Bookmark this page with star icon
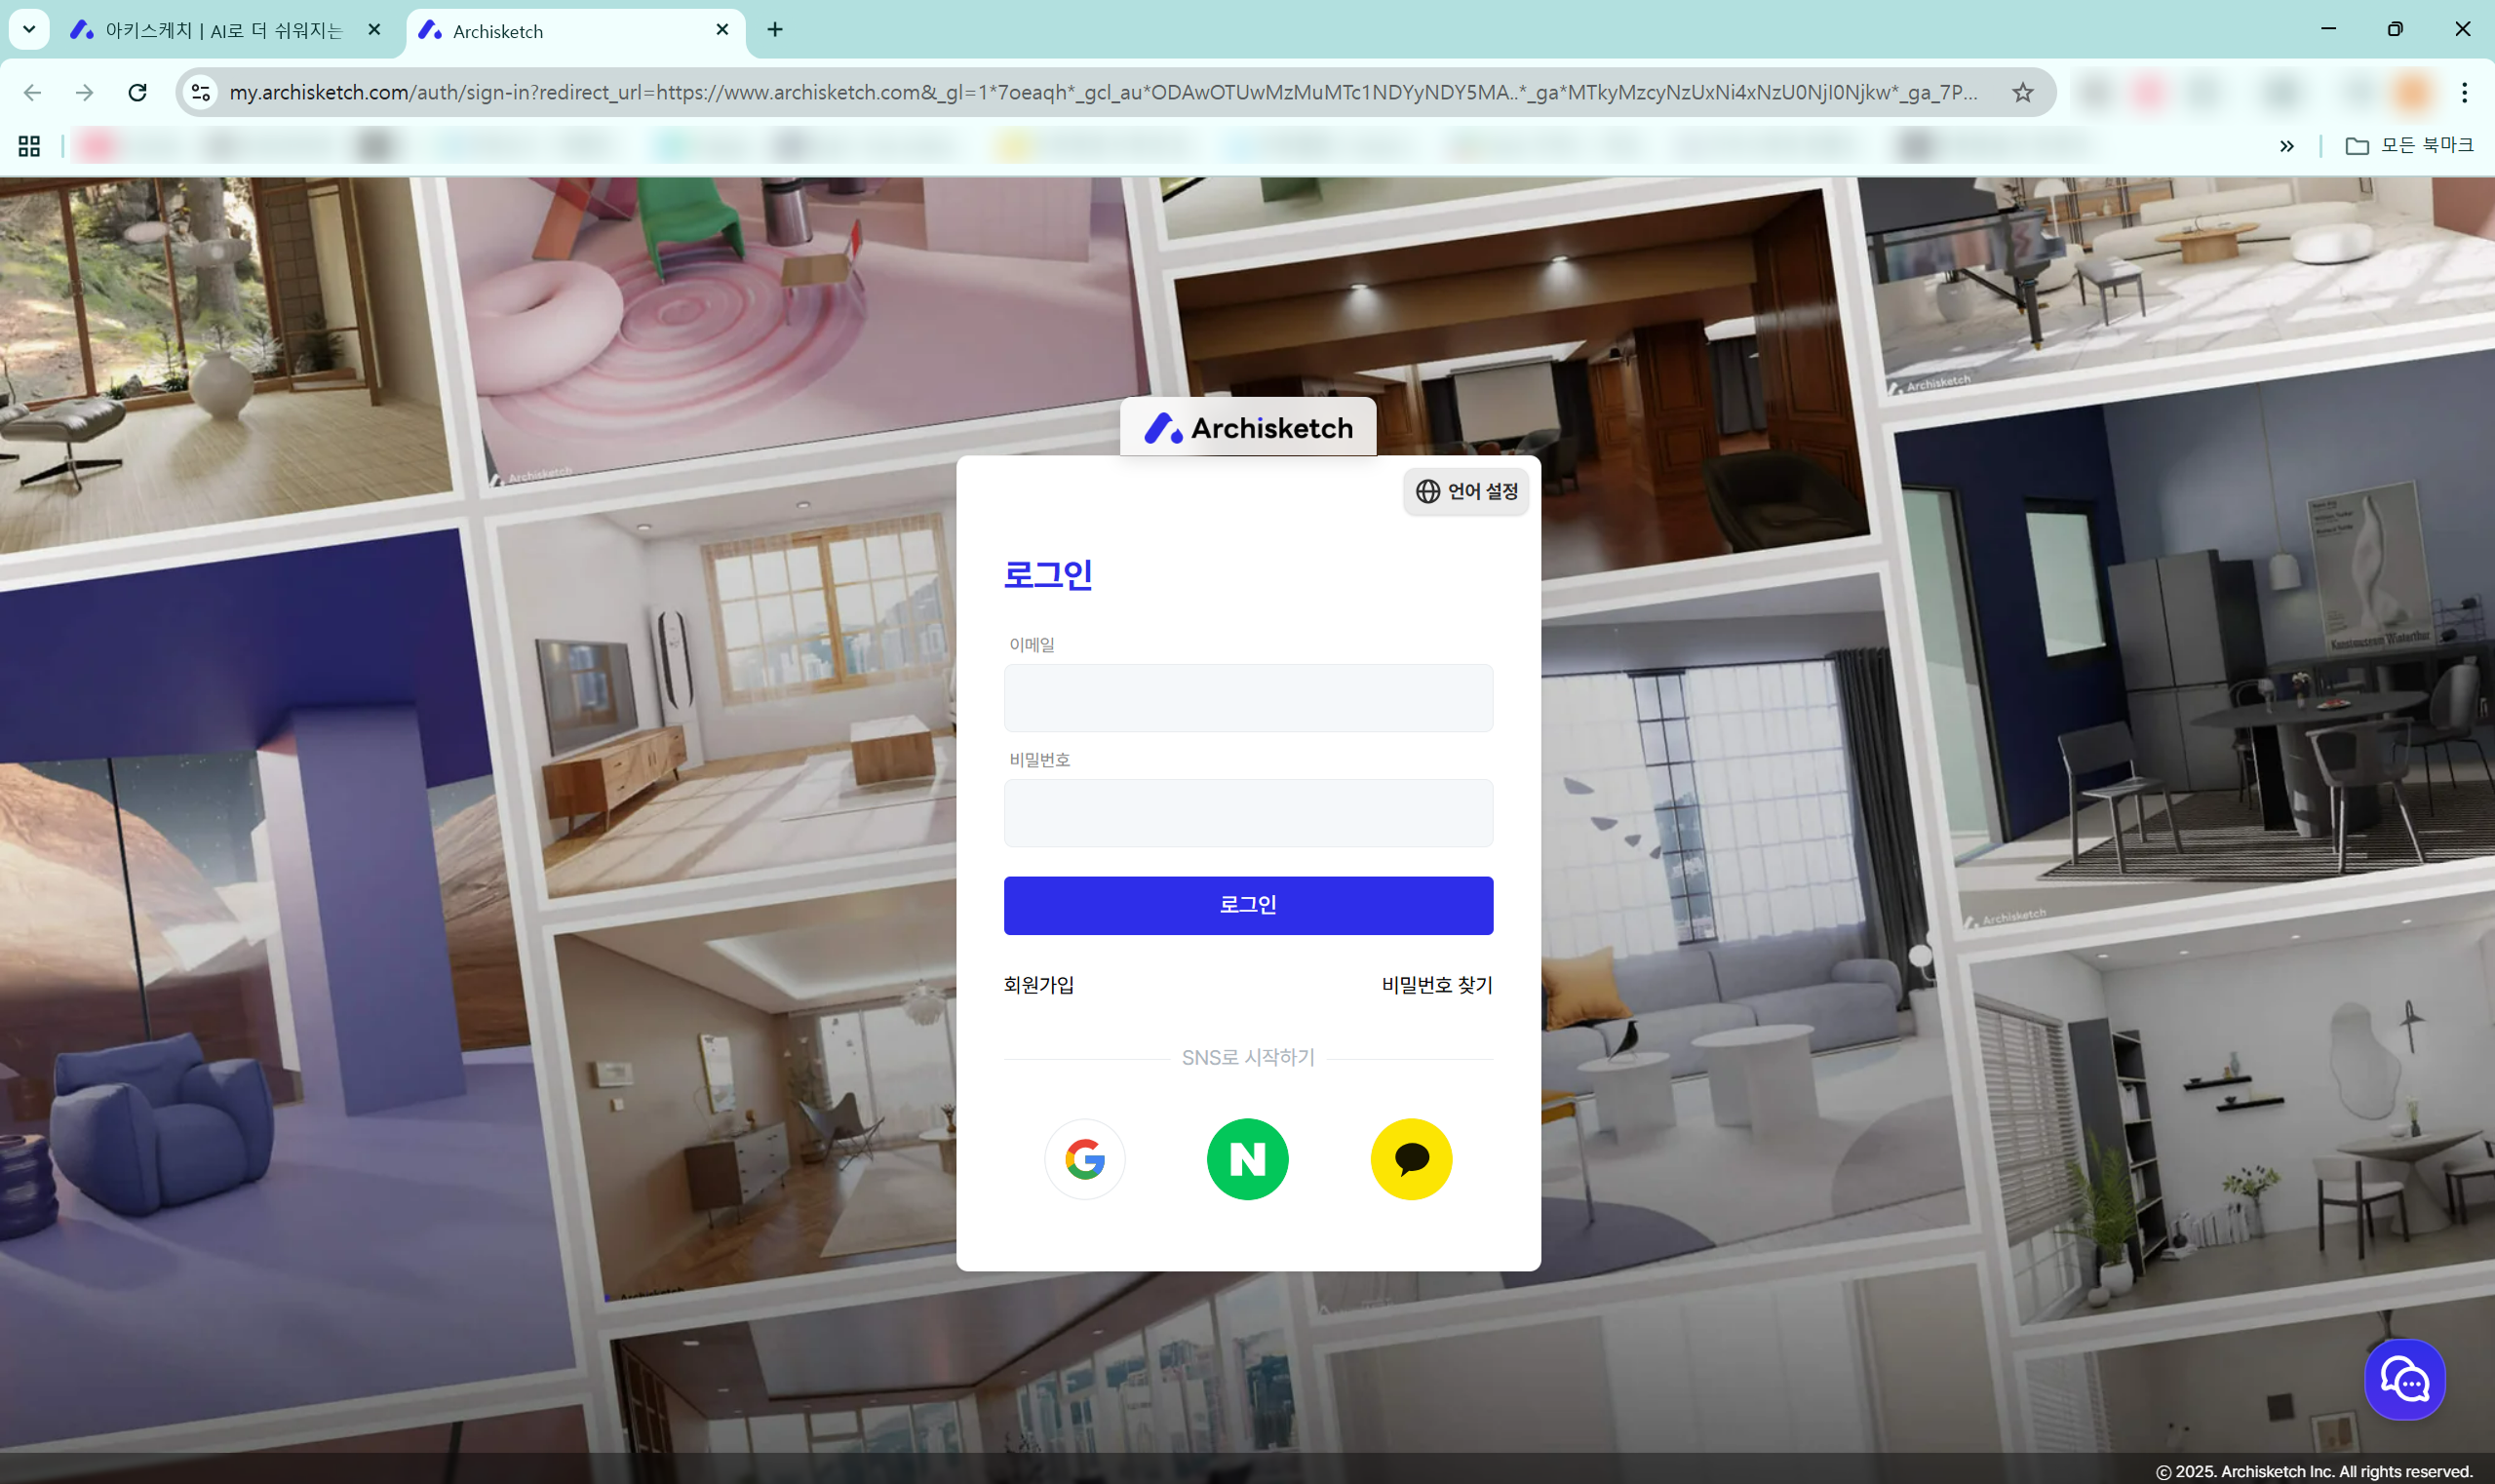This screenshot has height=1484, width=2495. pyautogui.click(x=2022, y=93)
